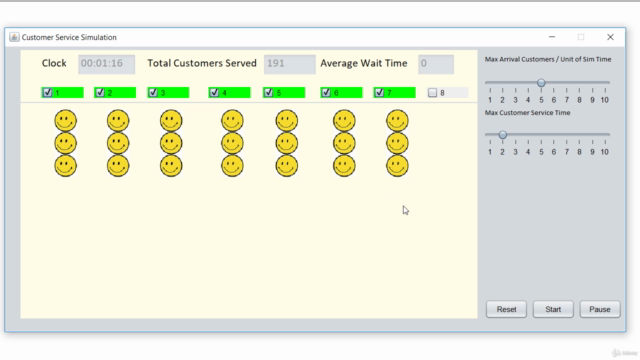Click second smiley in teller 3 queue
Screen dimensions: 640x360
[171, 143]
